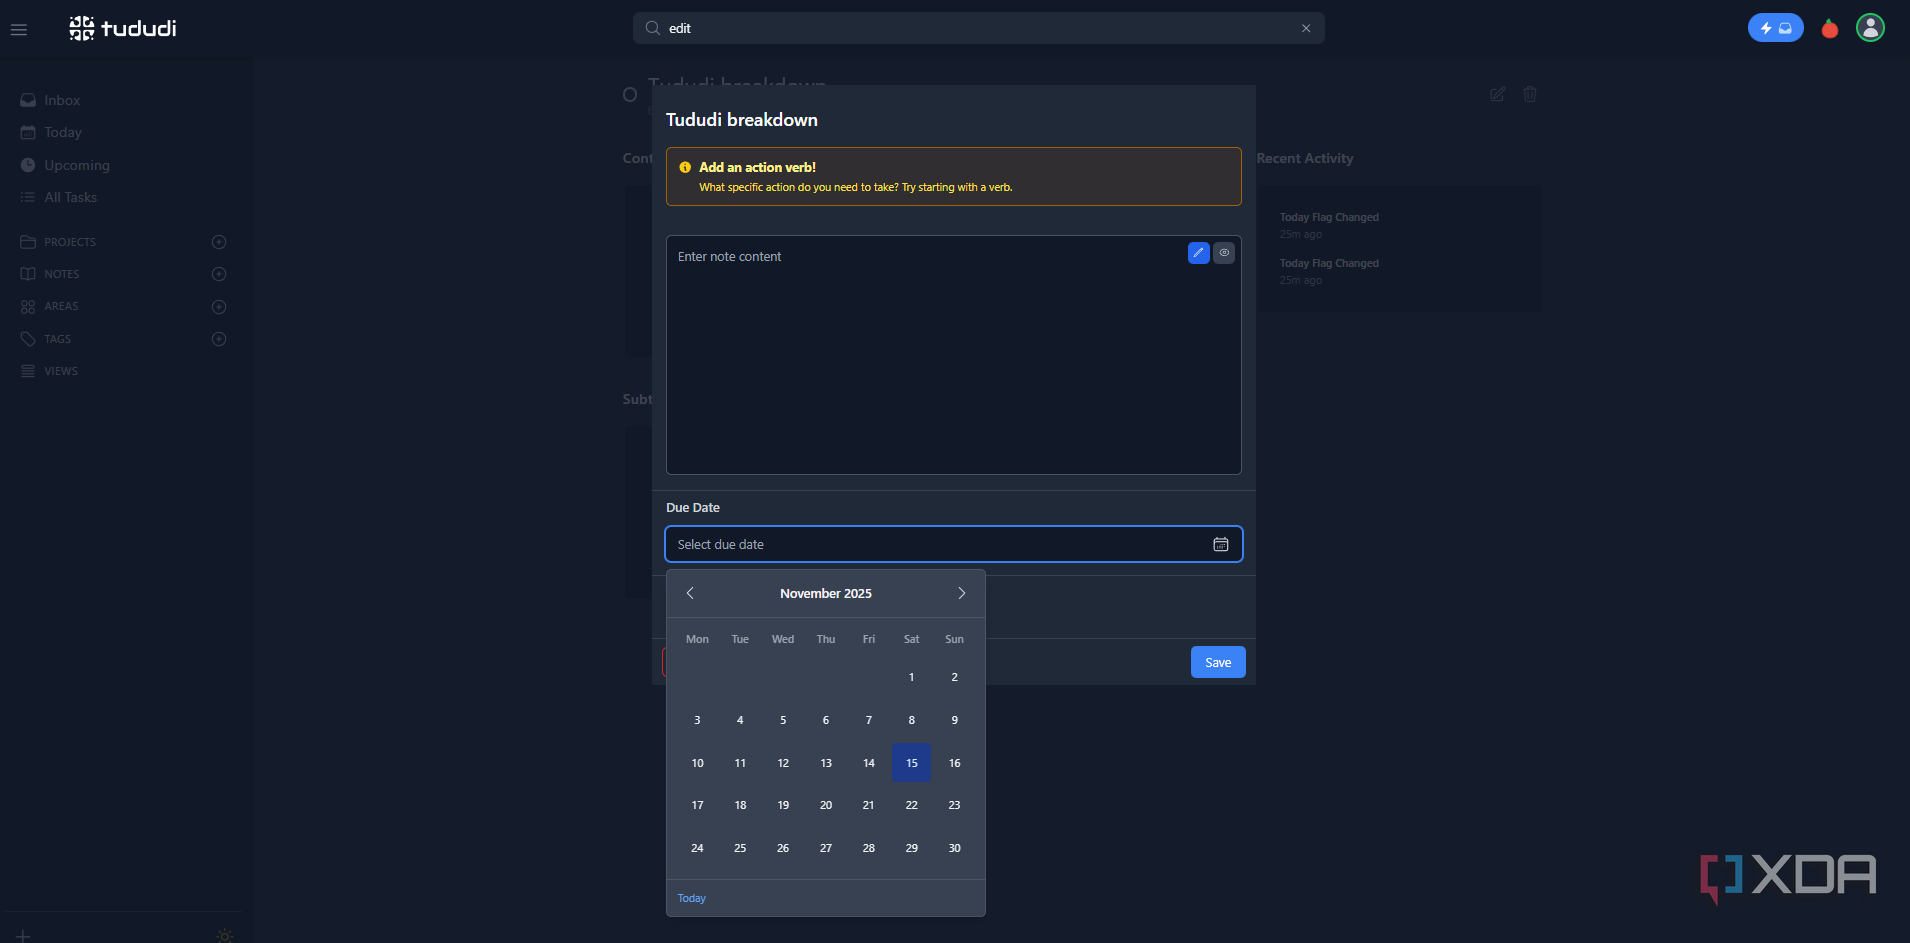Image resolution: width=1910 pixels, height=943 pixels.
Task: Open Inbox in the sidebar
Action: point(62,100)
